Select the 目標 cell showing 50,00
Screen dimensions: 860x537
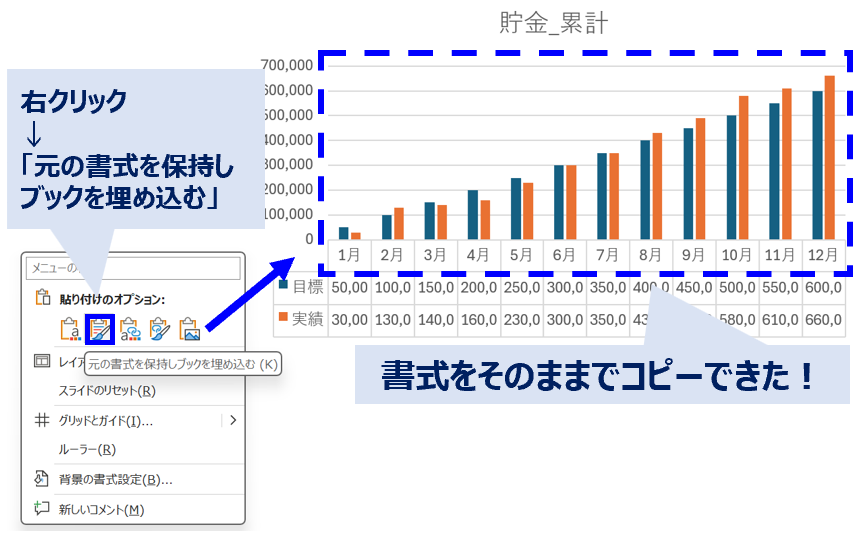tap(349, 287)
